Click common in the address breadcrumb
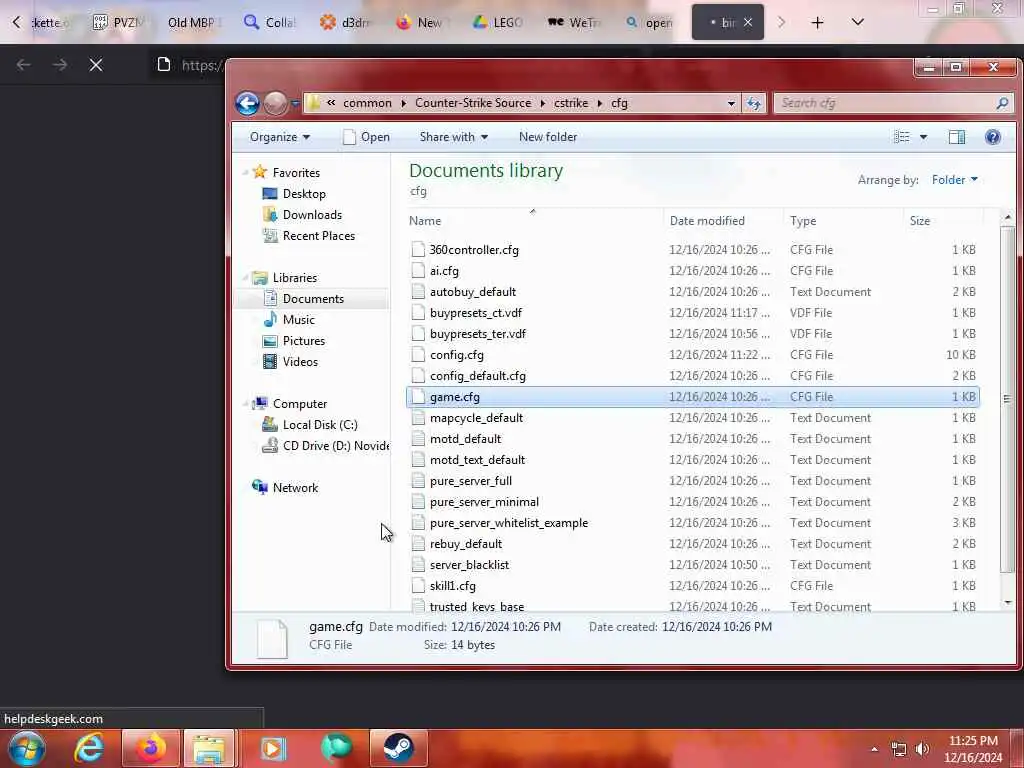The width and height of the screenshot is (1024, 768). pyautogui.click(x=367, y=103)
